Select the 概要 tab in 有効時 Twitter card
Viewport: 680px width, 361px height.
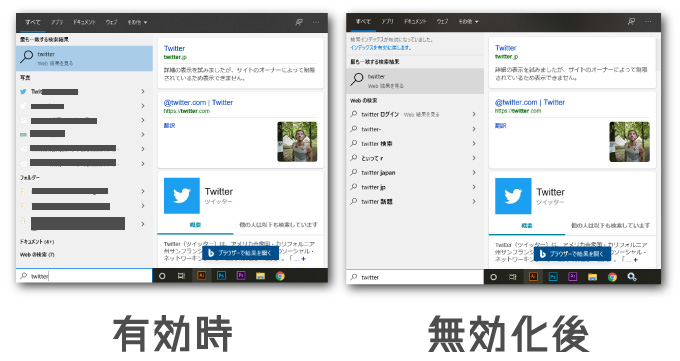pos(195,225)
